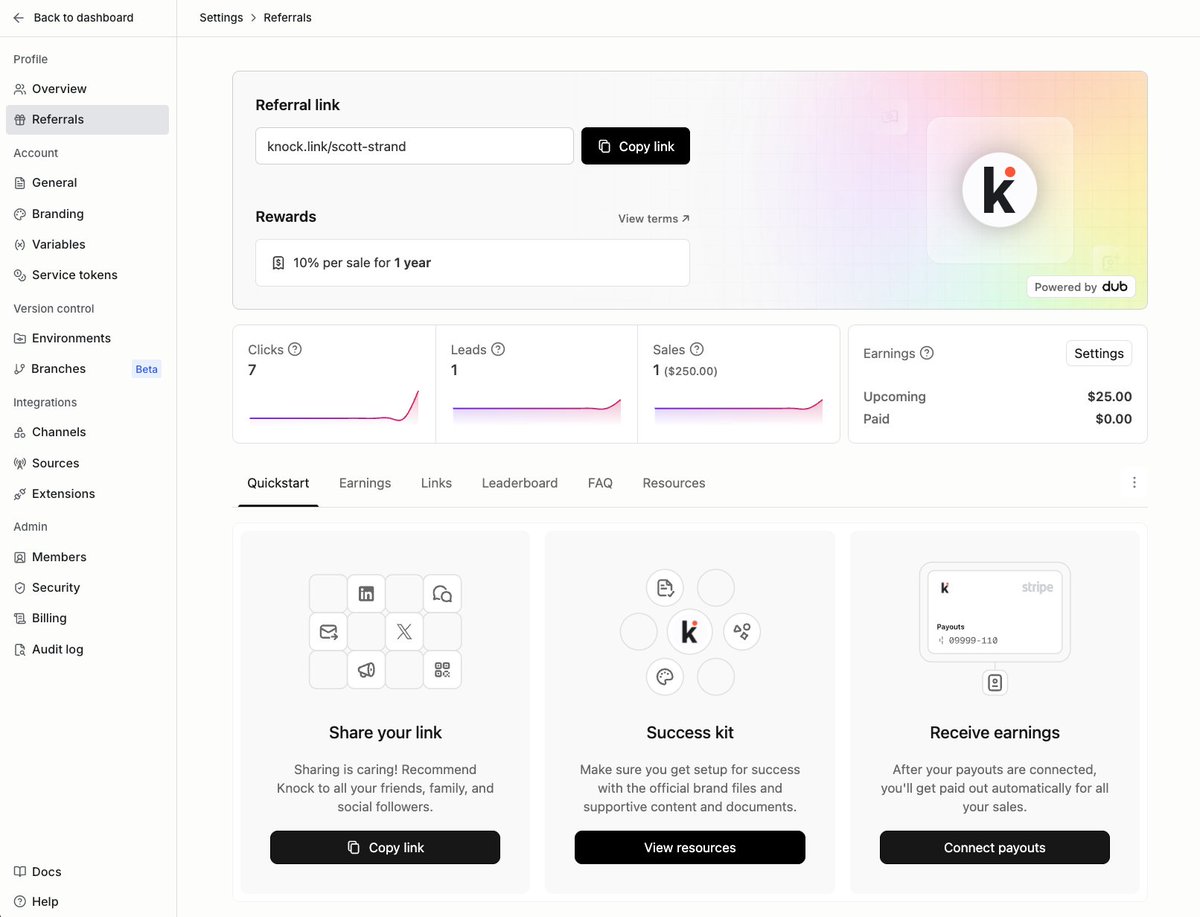Click the General document icon in sidebar

pyautogui.click(x=20, y=183)
